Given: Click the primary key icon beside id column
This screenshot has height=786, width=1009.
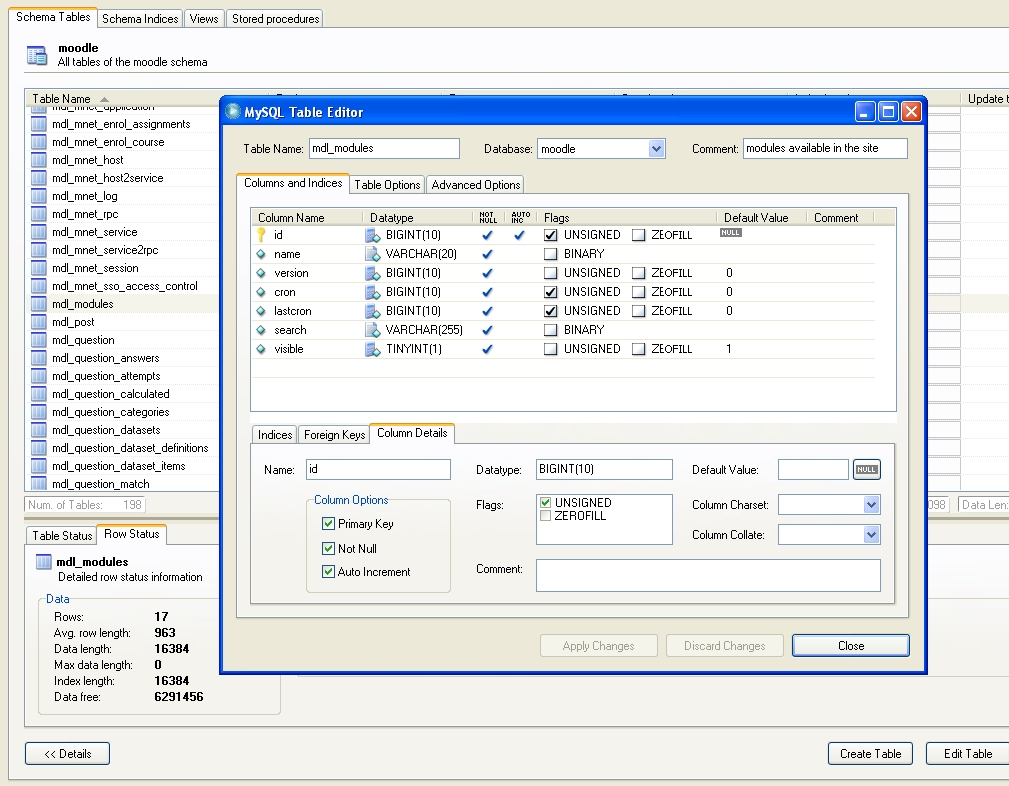Looking at the screenshot, I should point(261,235).
